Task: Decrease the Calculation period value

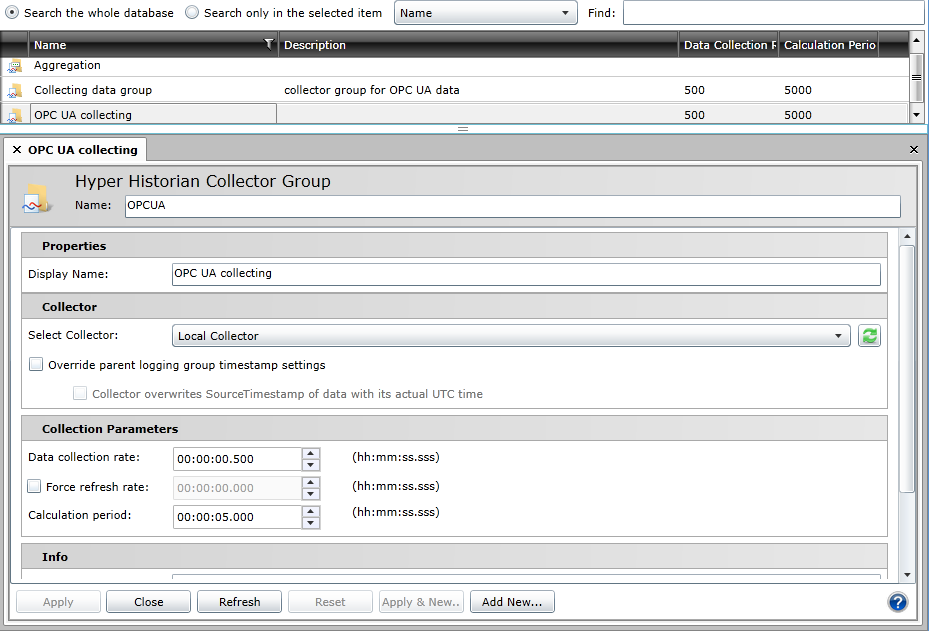Action: [x=311, y=523]
